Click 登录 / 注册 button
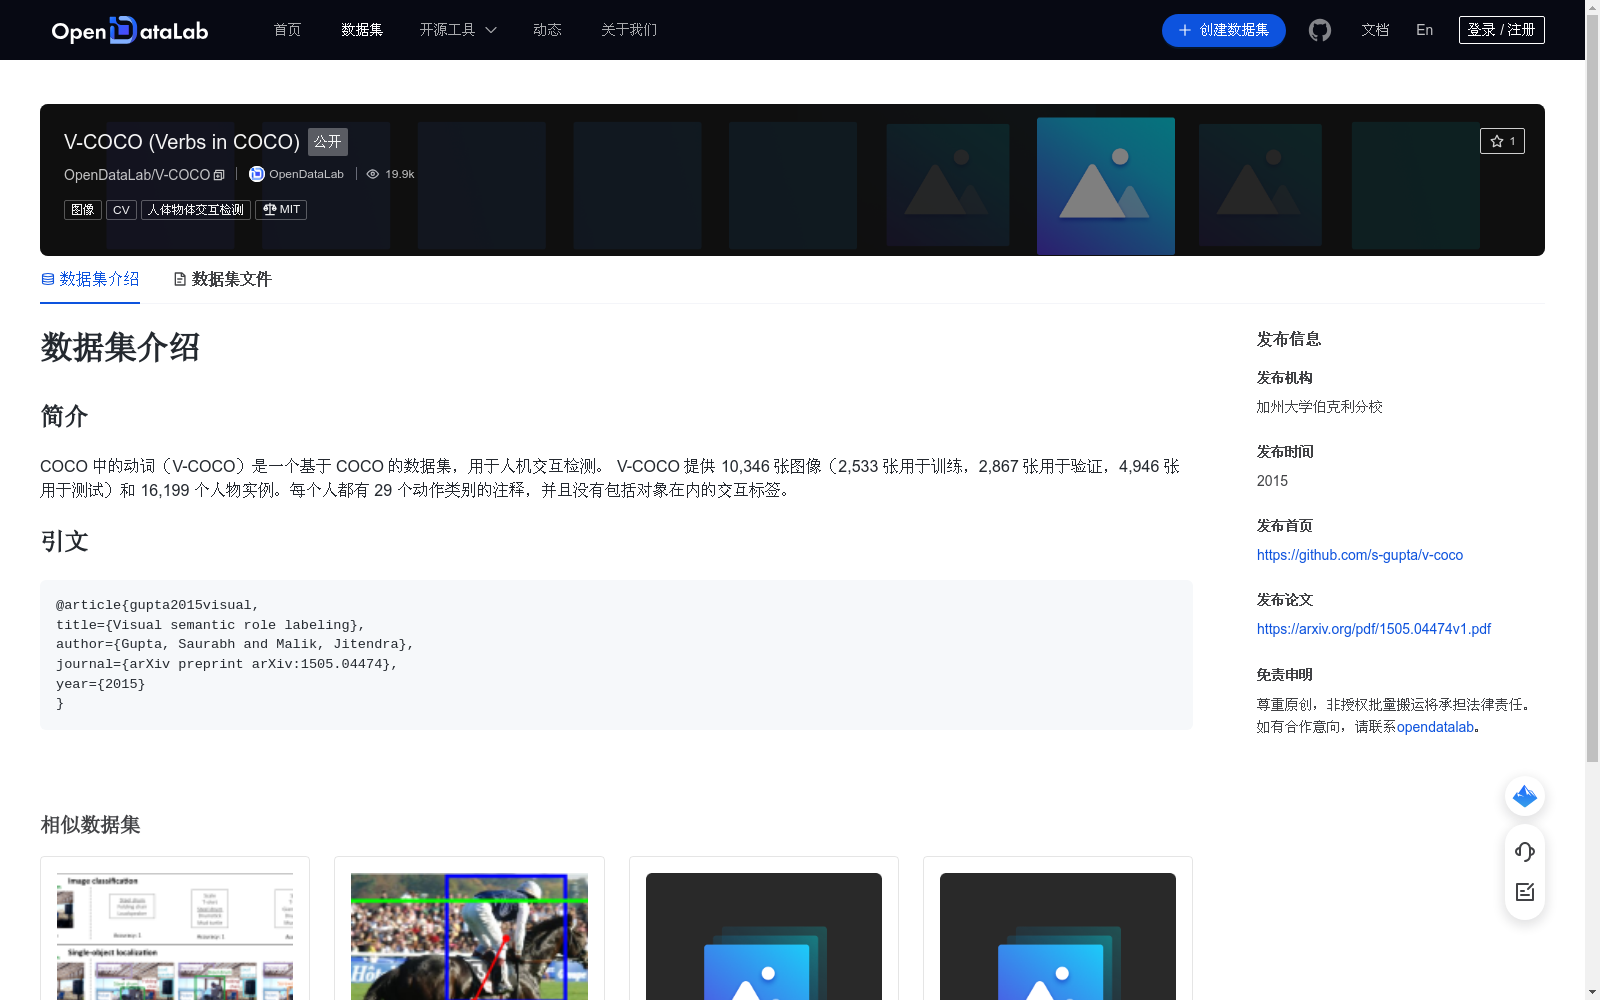 tap(1501, 30)
